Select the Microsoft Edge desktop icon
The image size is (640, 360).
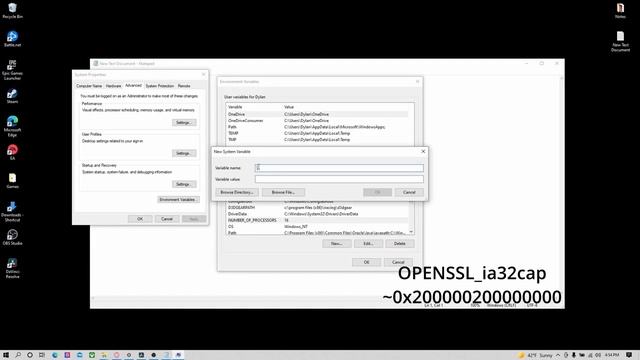(12, 126)
